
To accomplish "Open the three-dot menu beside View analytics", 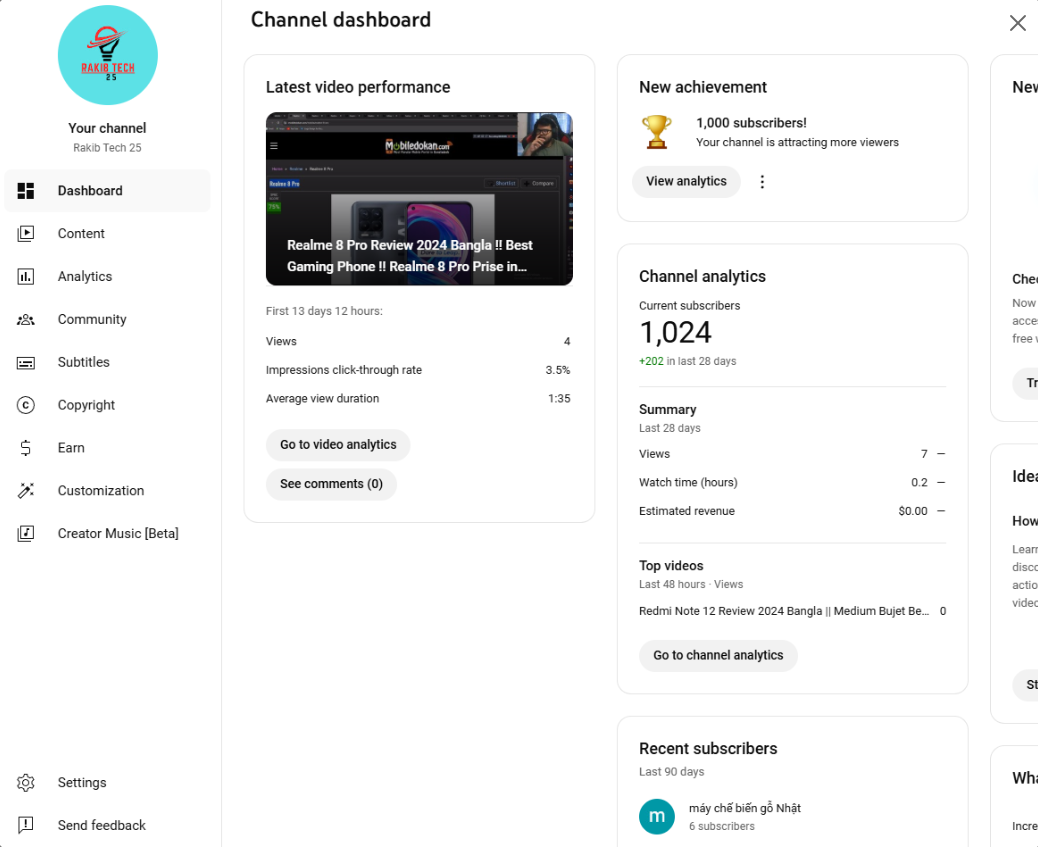I will (x=762, y=181).
